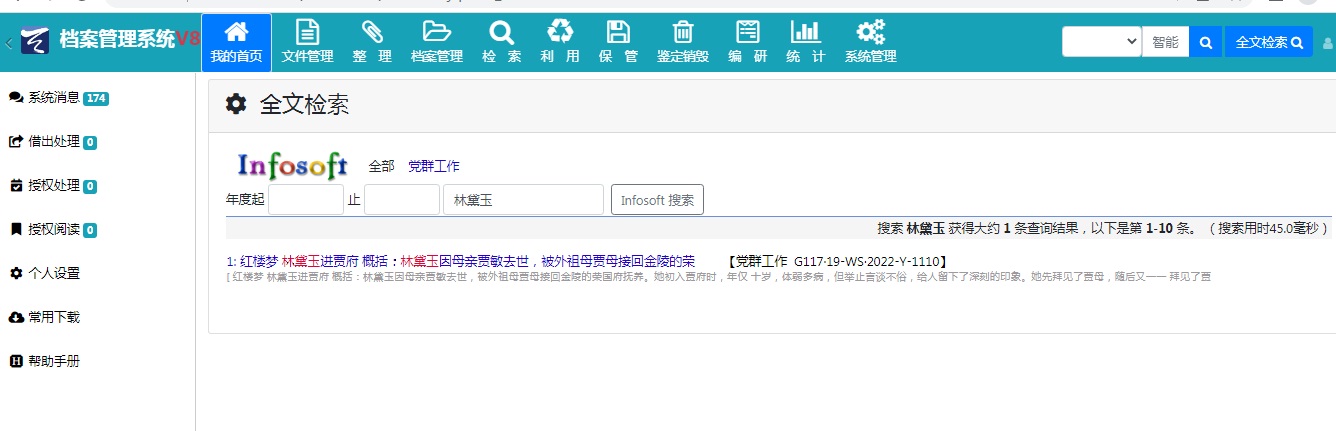Open 档案管理 folder icon

[x=436, y=32]
